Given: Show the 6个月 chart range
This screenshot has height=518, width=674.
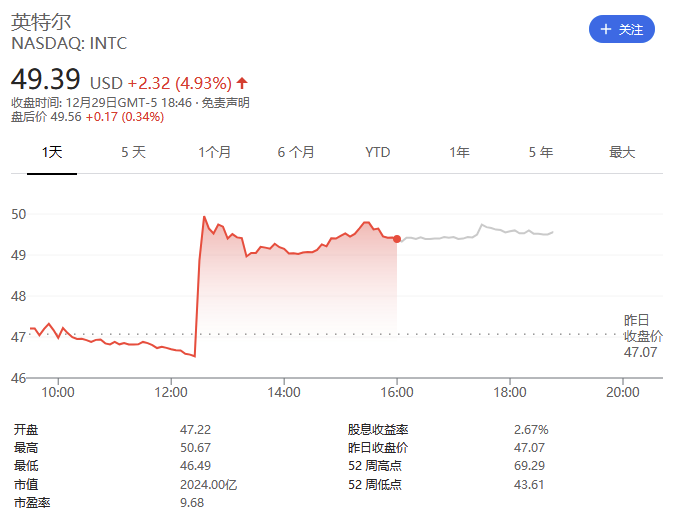Looking at the screenshot, I should 296,152.
